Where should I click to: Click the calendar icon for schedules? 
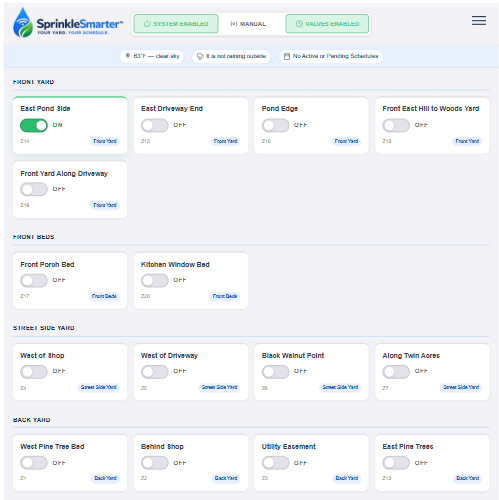pos(287,56)
